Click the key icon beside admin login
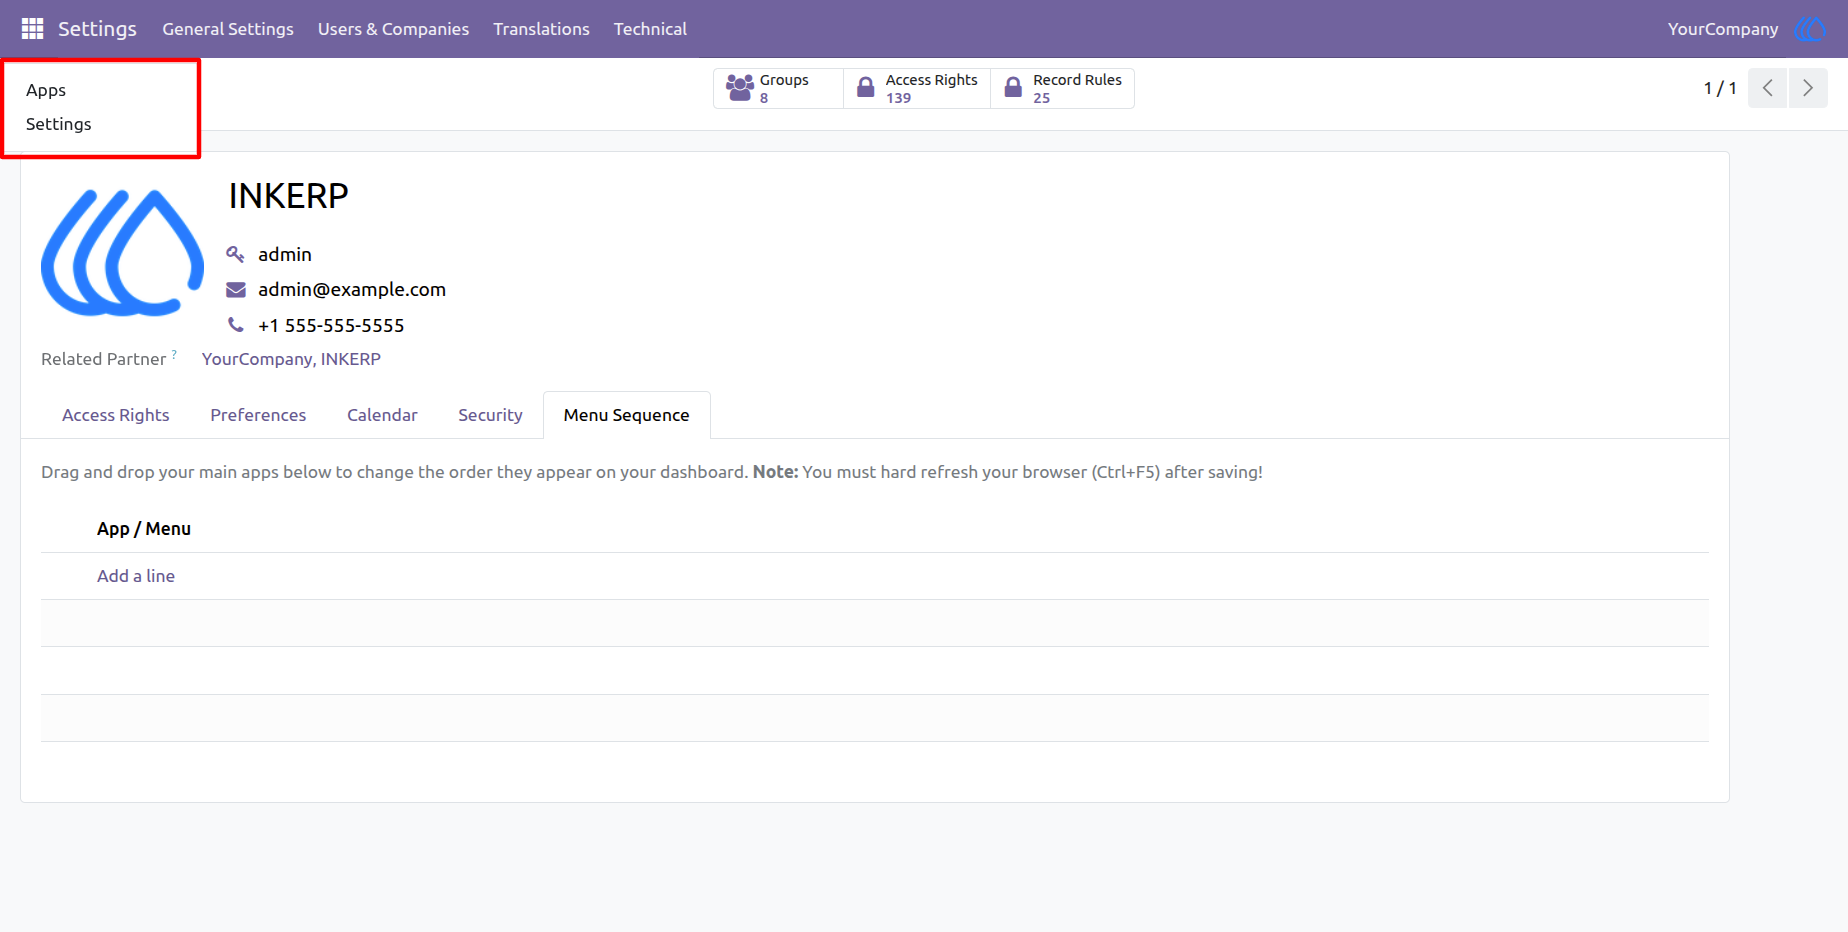Image resolution: width=1848 pixels, height=932 pixels. (236, 254)
